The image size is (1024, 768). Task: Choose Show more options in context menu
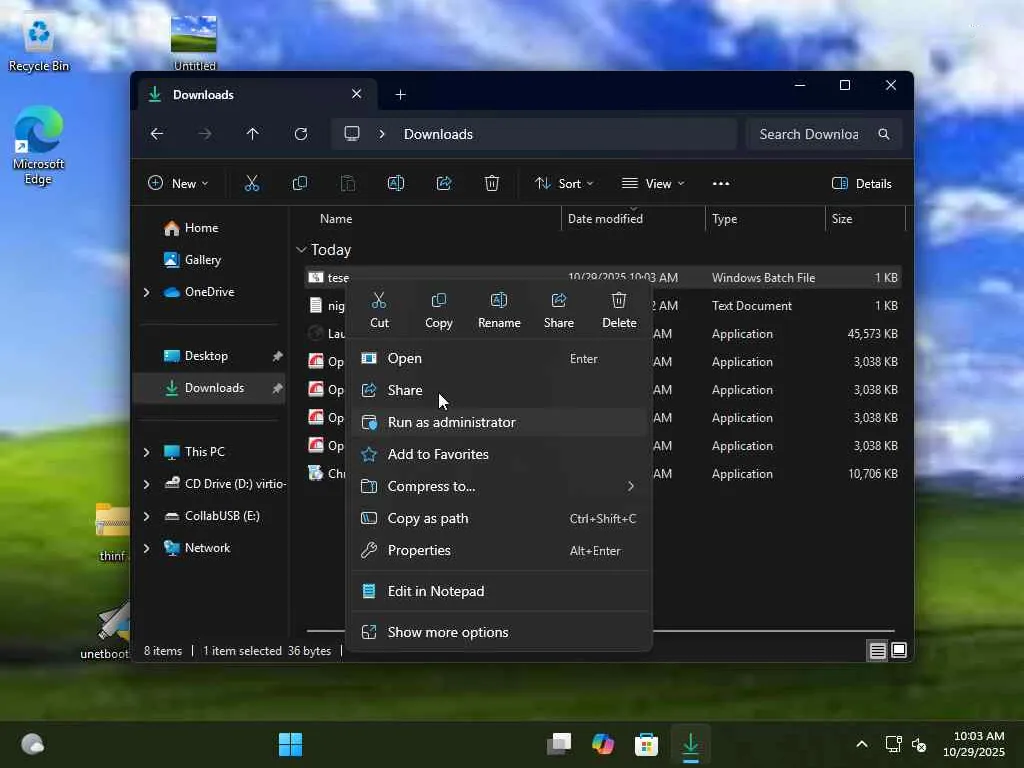(447, 632)
